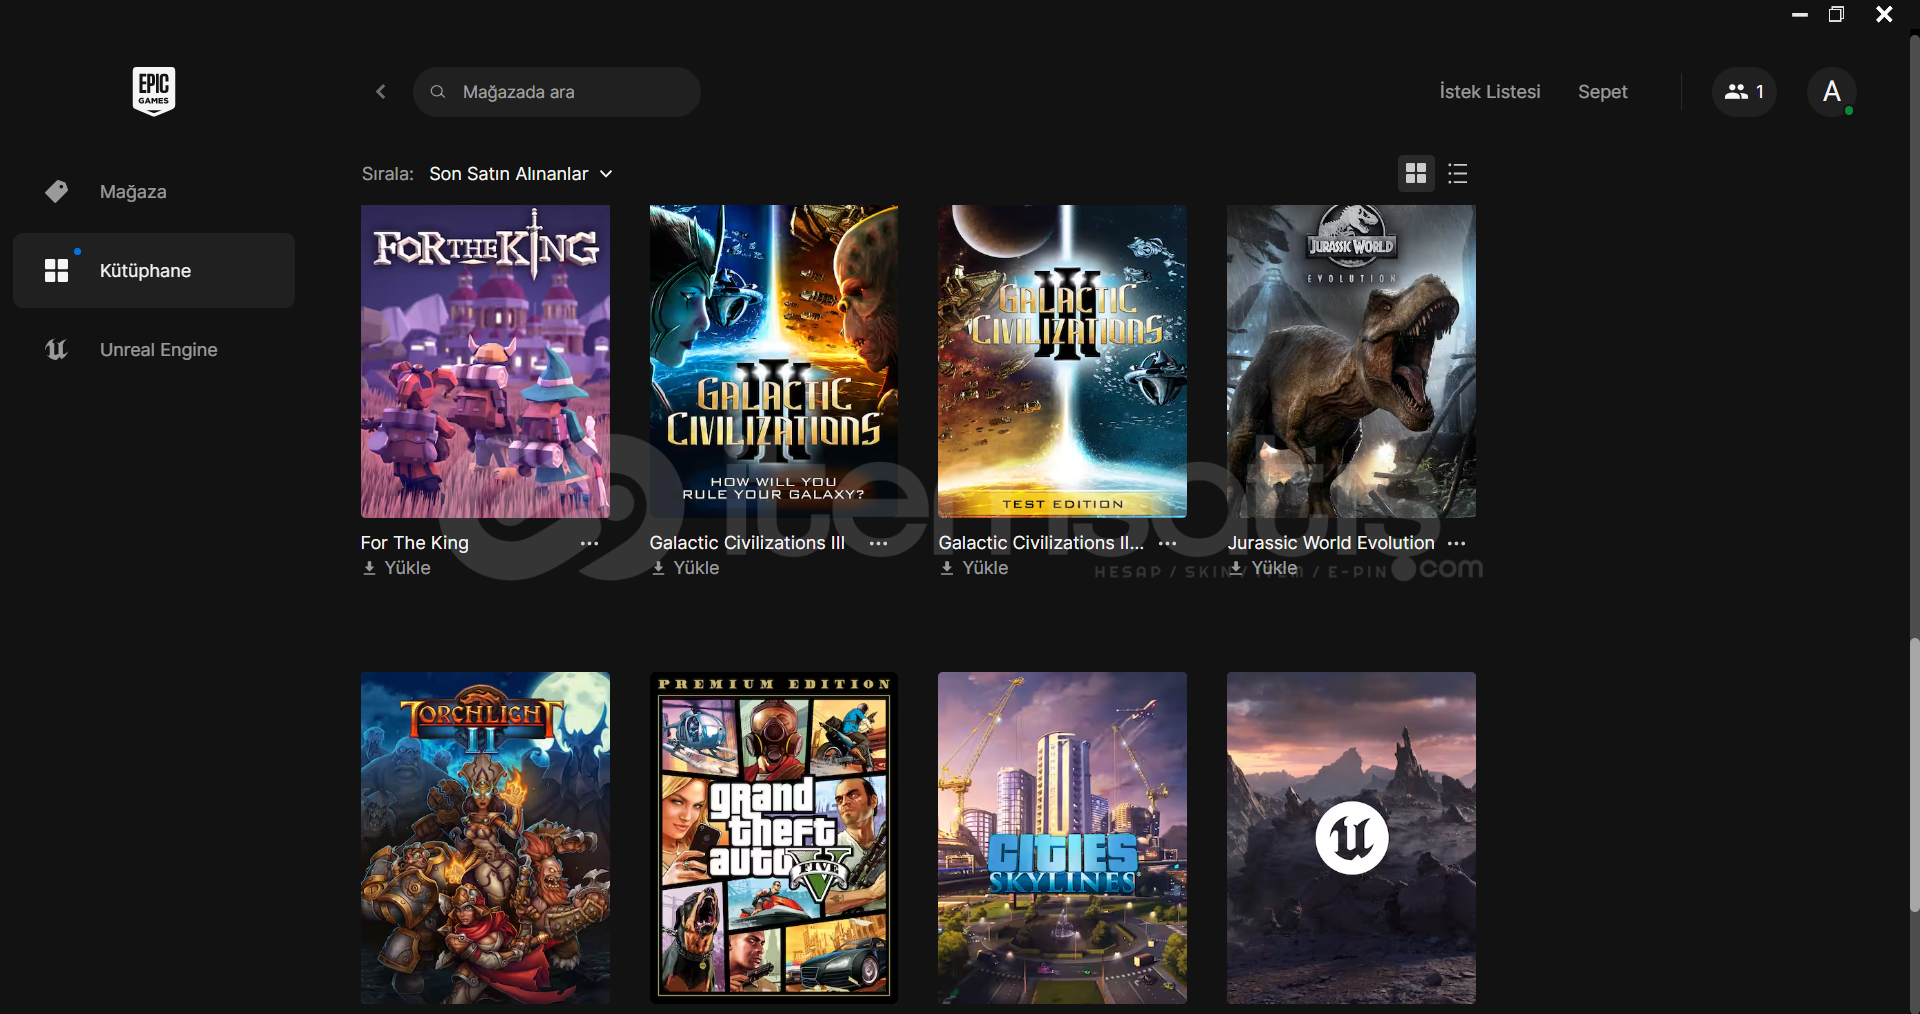
Task: Open Sepet cart
Action: click(x=1603, y=92)
